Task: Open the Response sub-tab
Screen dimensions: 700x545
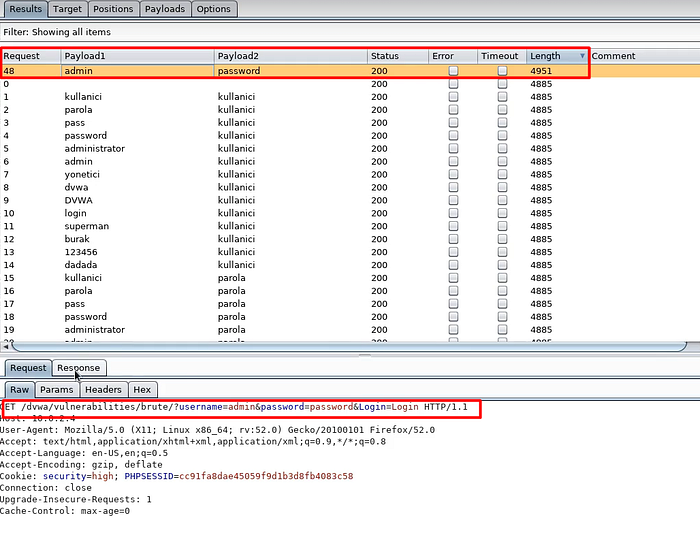Action: click(79, 368)
